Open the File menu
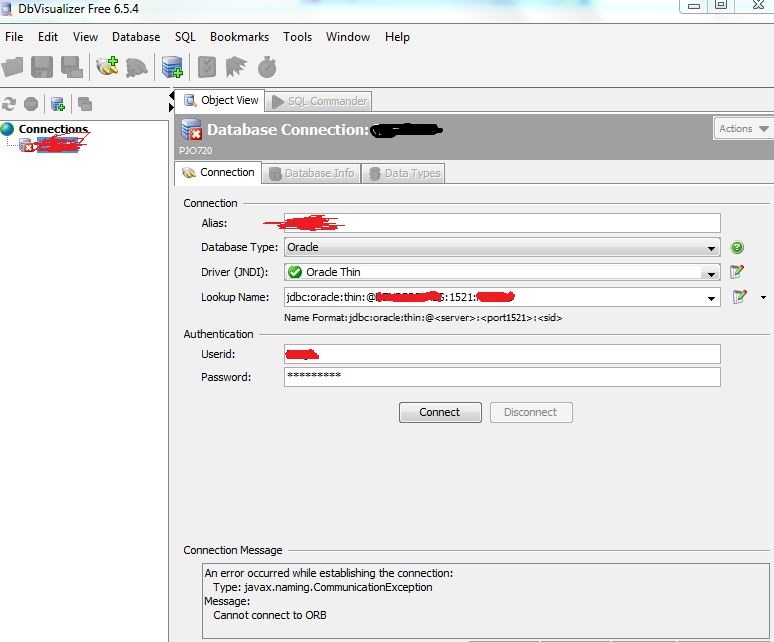Screen dimensions: 774x642 click(14, 37)
